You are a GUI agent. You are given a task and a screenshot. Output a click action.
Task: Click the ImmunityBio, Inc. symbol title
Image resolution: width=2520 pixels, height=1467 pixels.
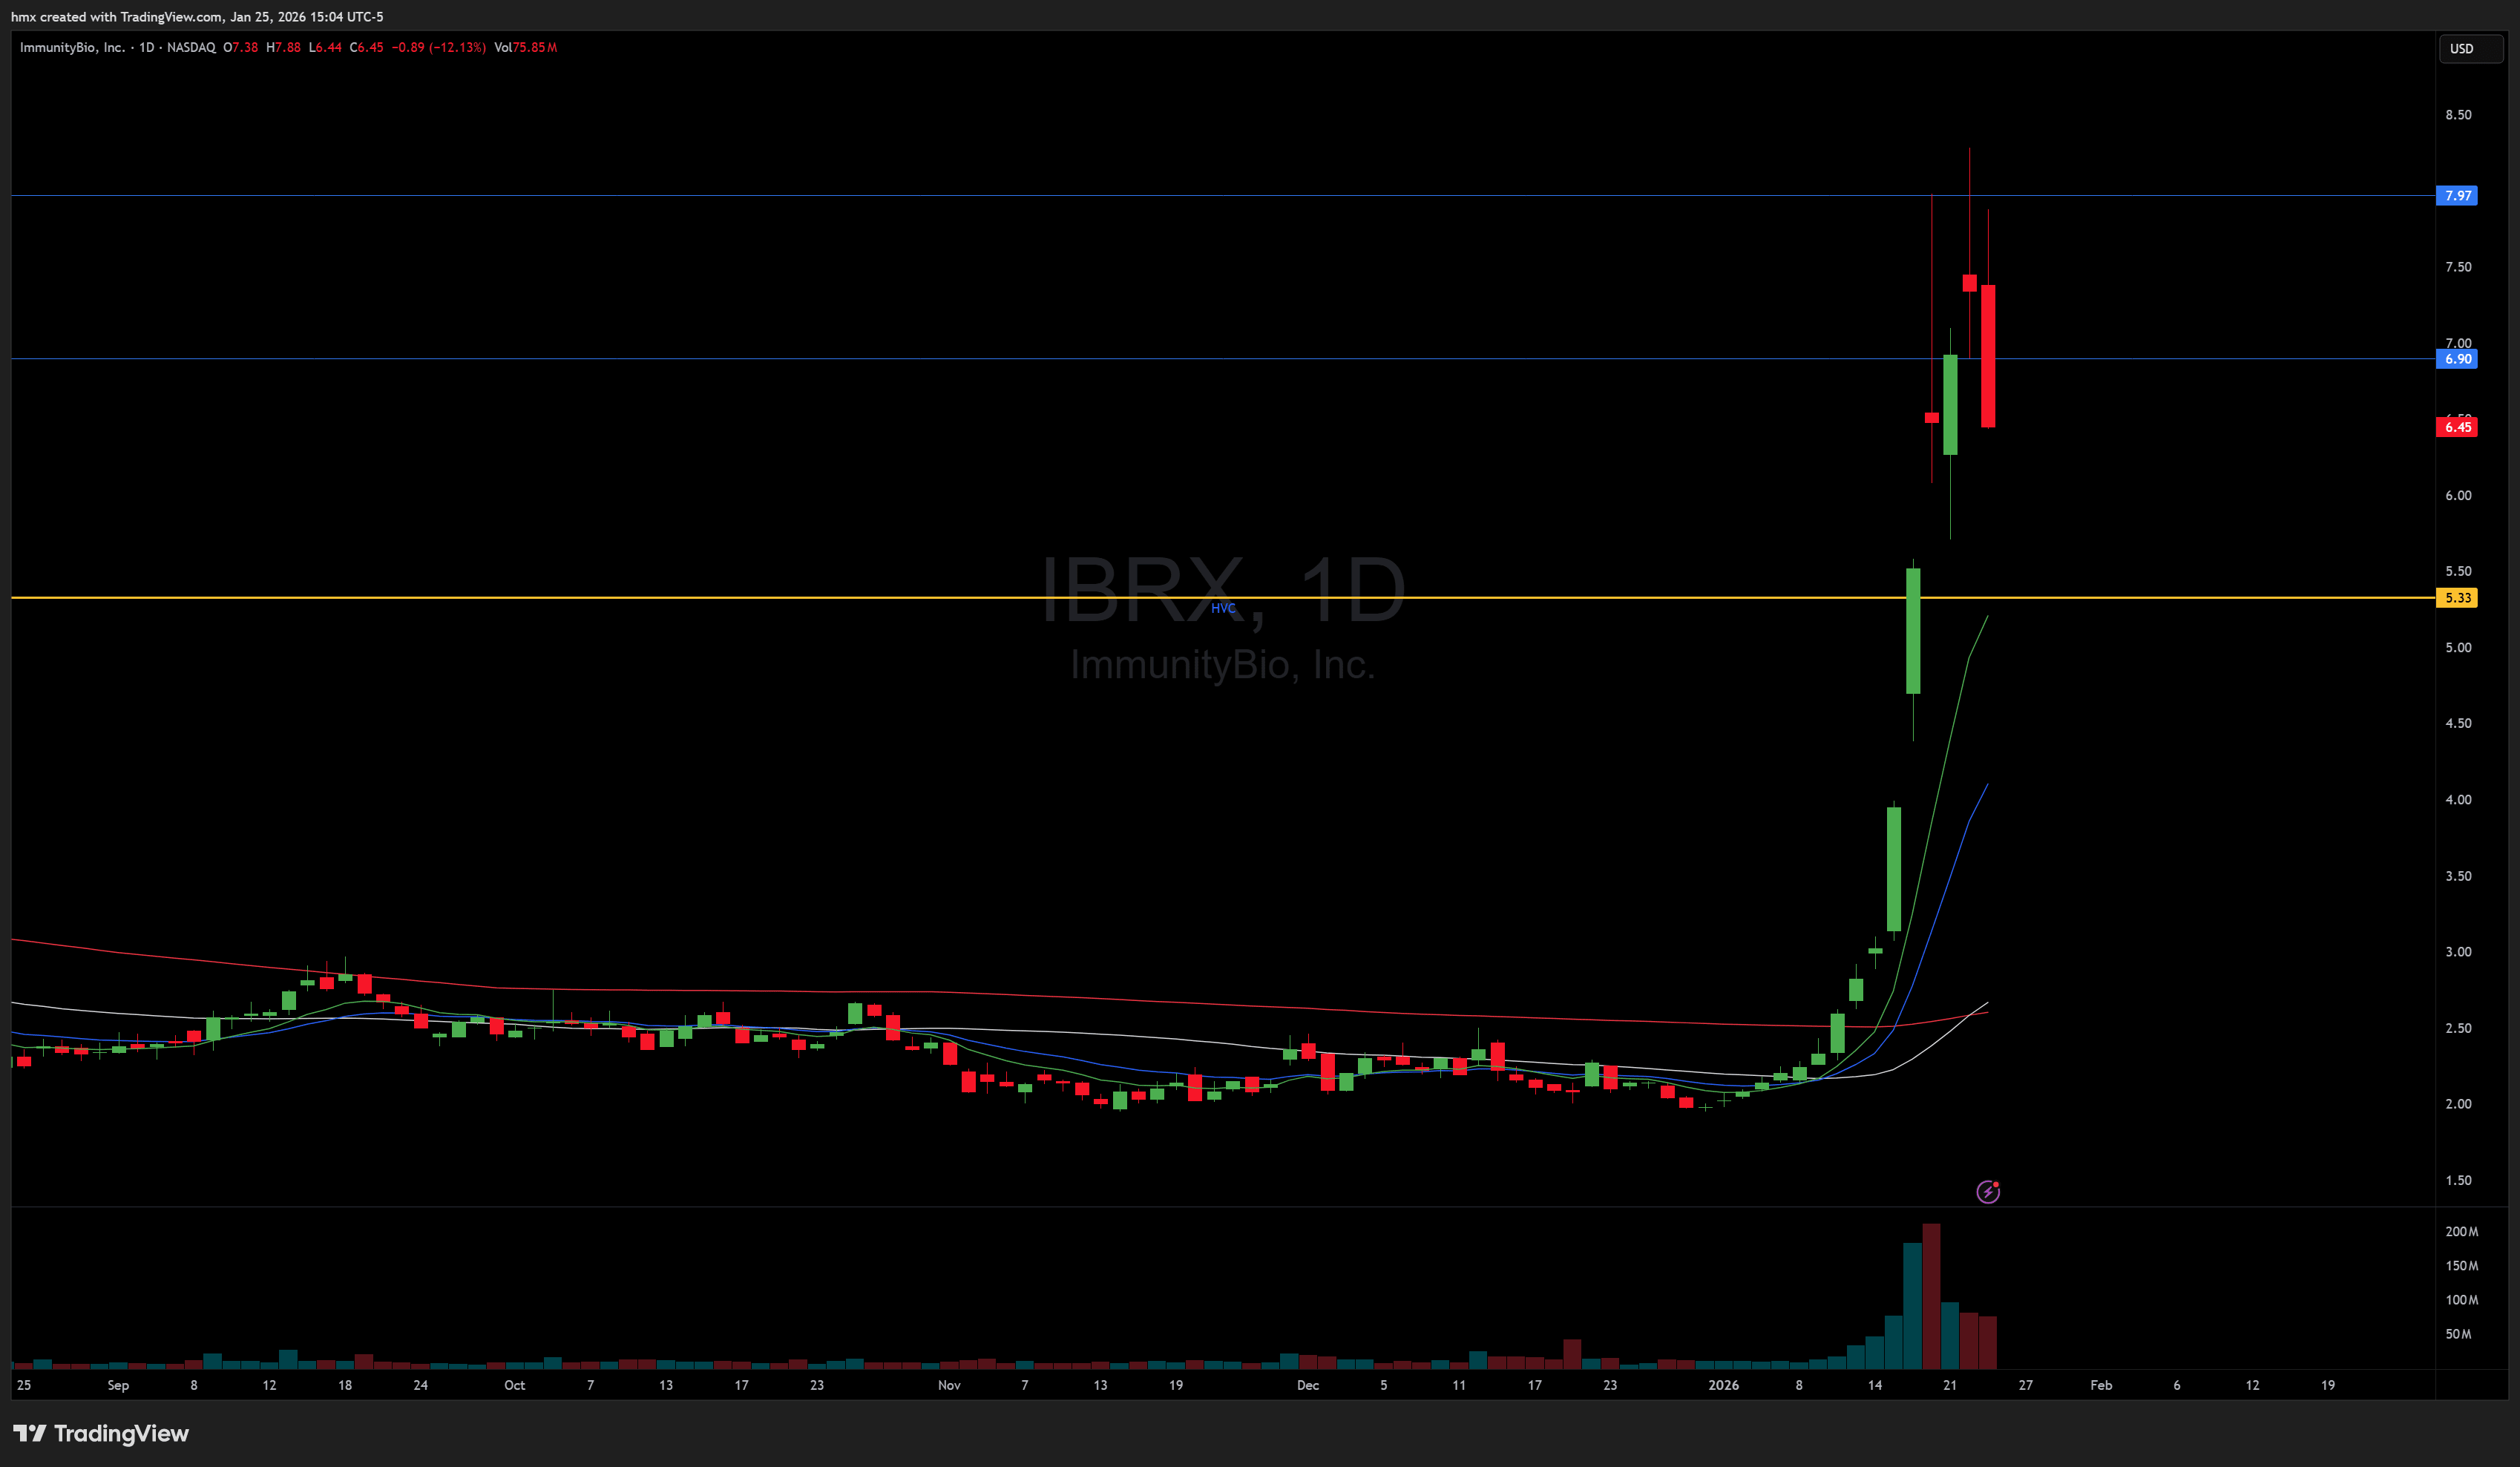tap(72, 47)
